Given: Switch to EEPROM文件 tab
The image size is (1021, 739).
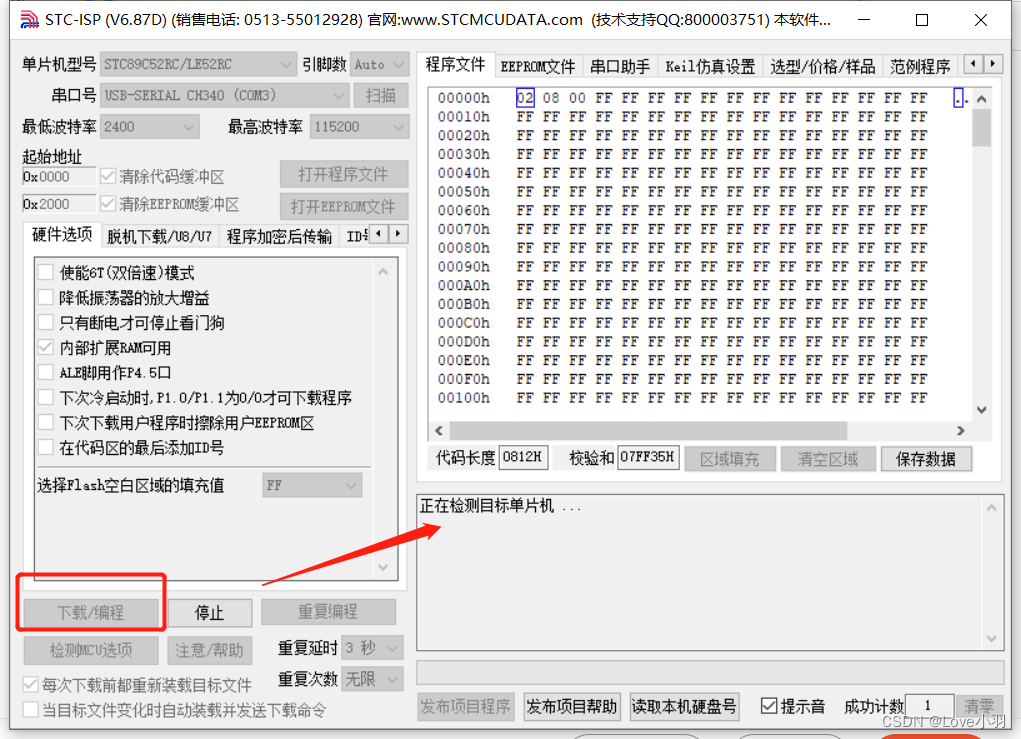Looking at the screenshot, I should [538, 66].
